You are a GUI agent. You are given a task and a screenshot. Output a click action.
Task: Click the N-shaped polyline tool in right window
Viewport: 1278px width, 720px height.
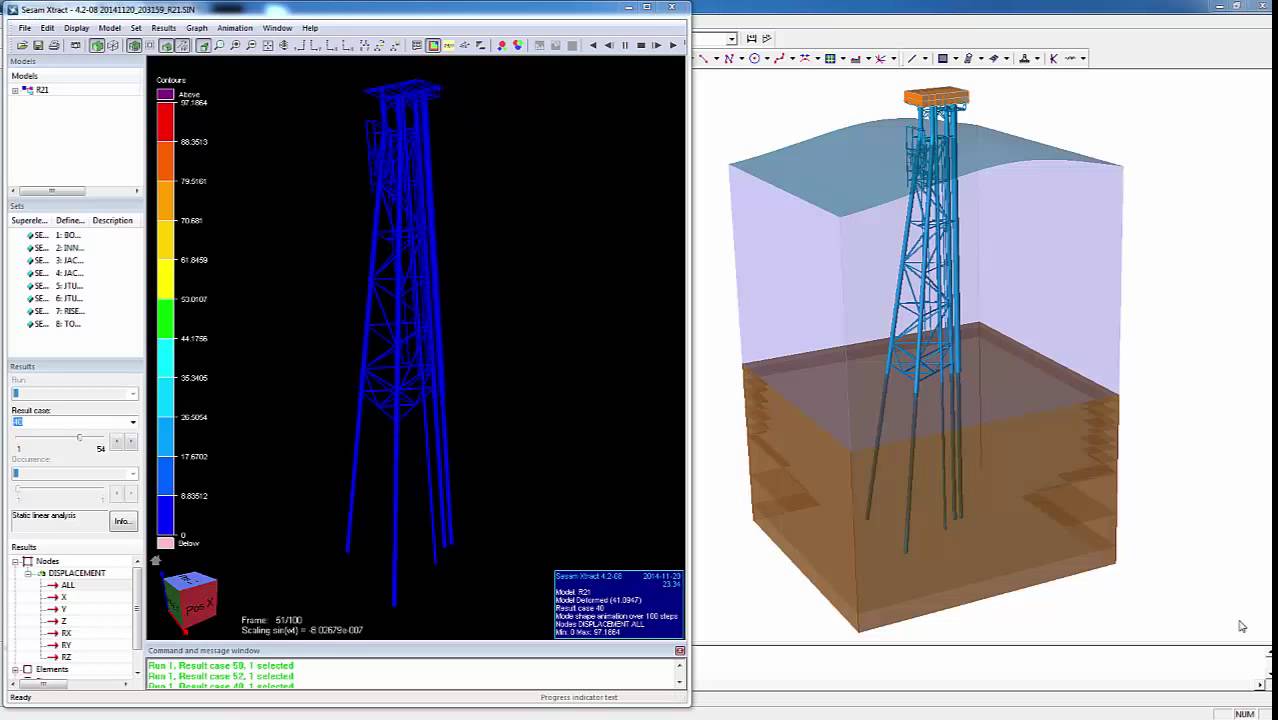[728, 59]
